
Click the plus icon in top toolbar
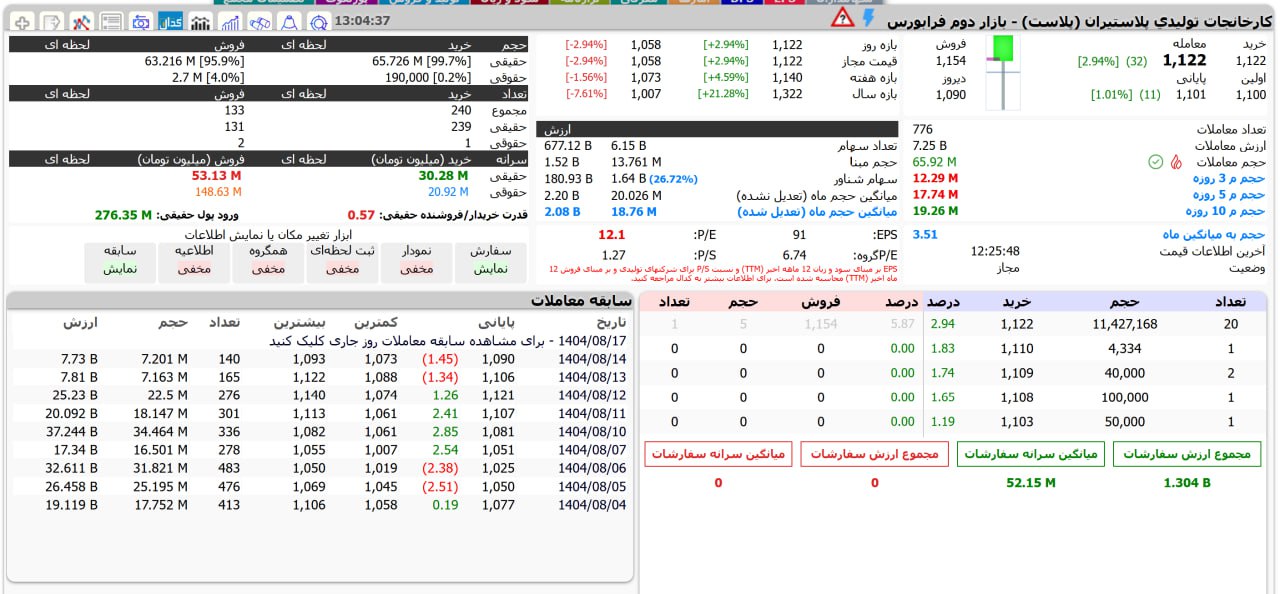22,22
